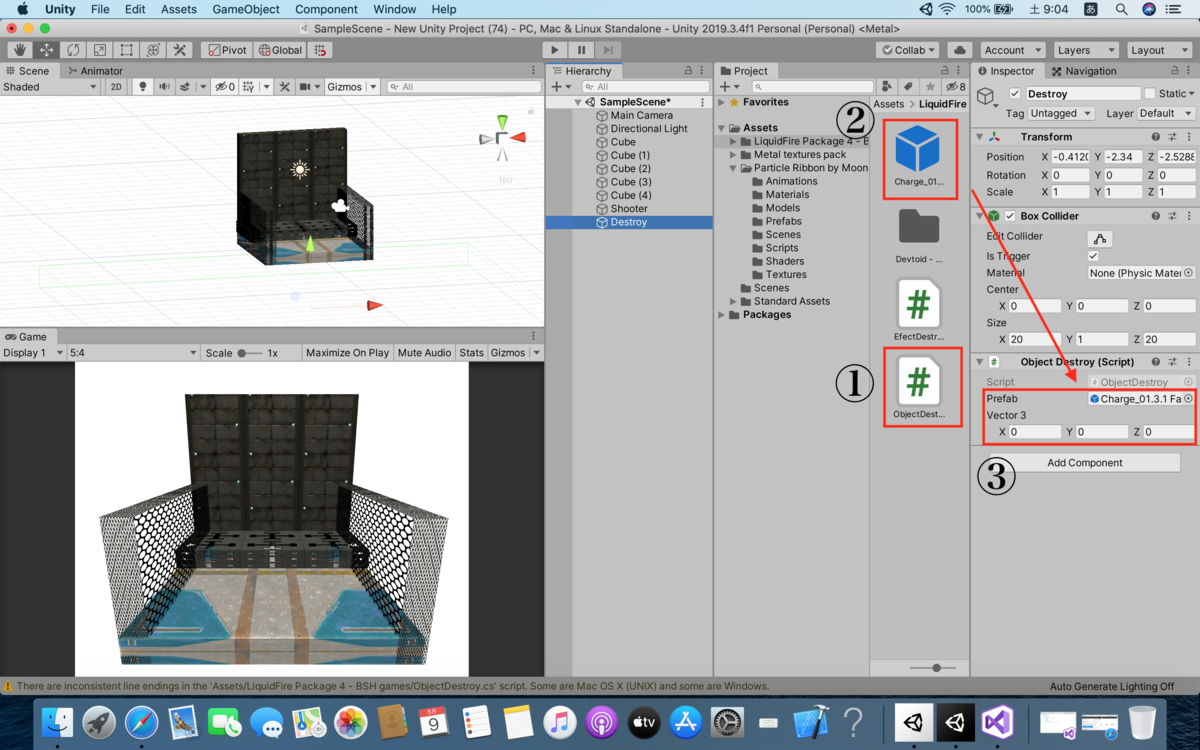Switch to the Animator tab
Image resolution: width=1200 pixels, height=750 pixels.
coord(95,71)
